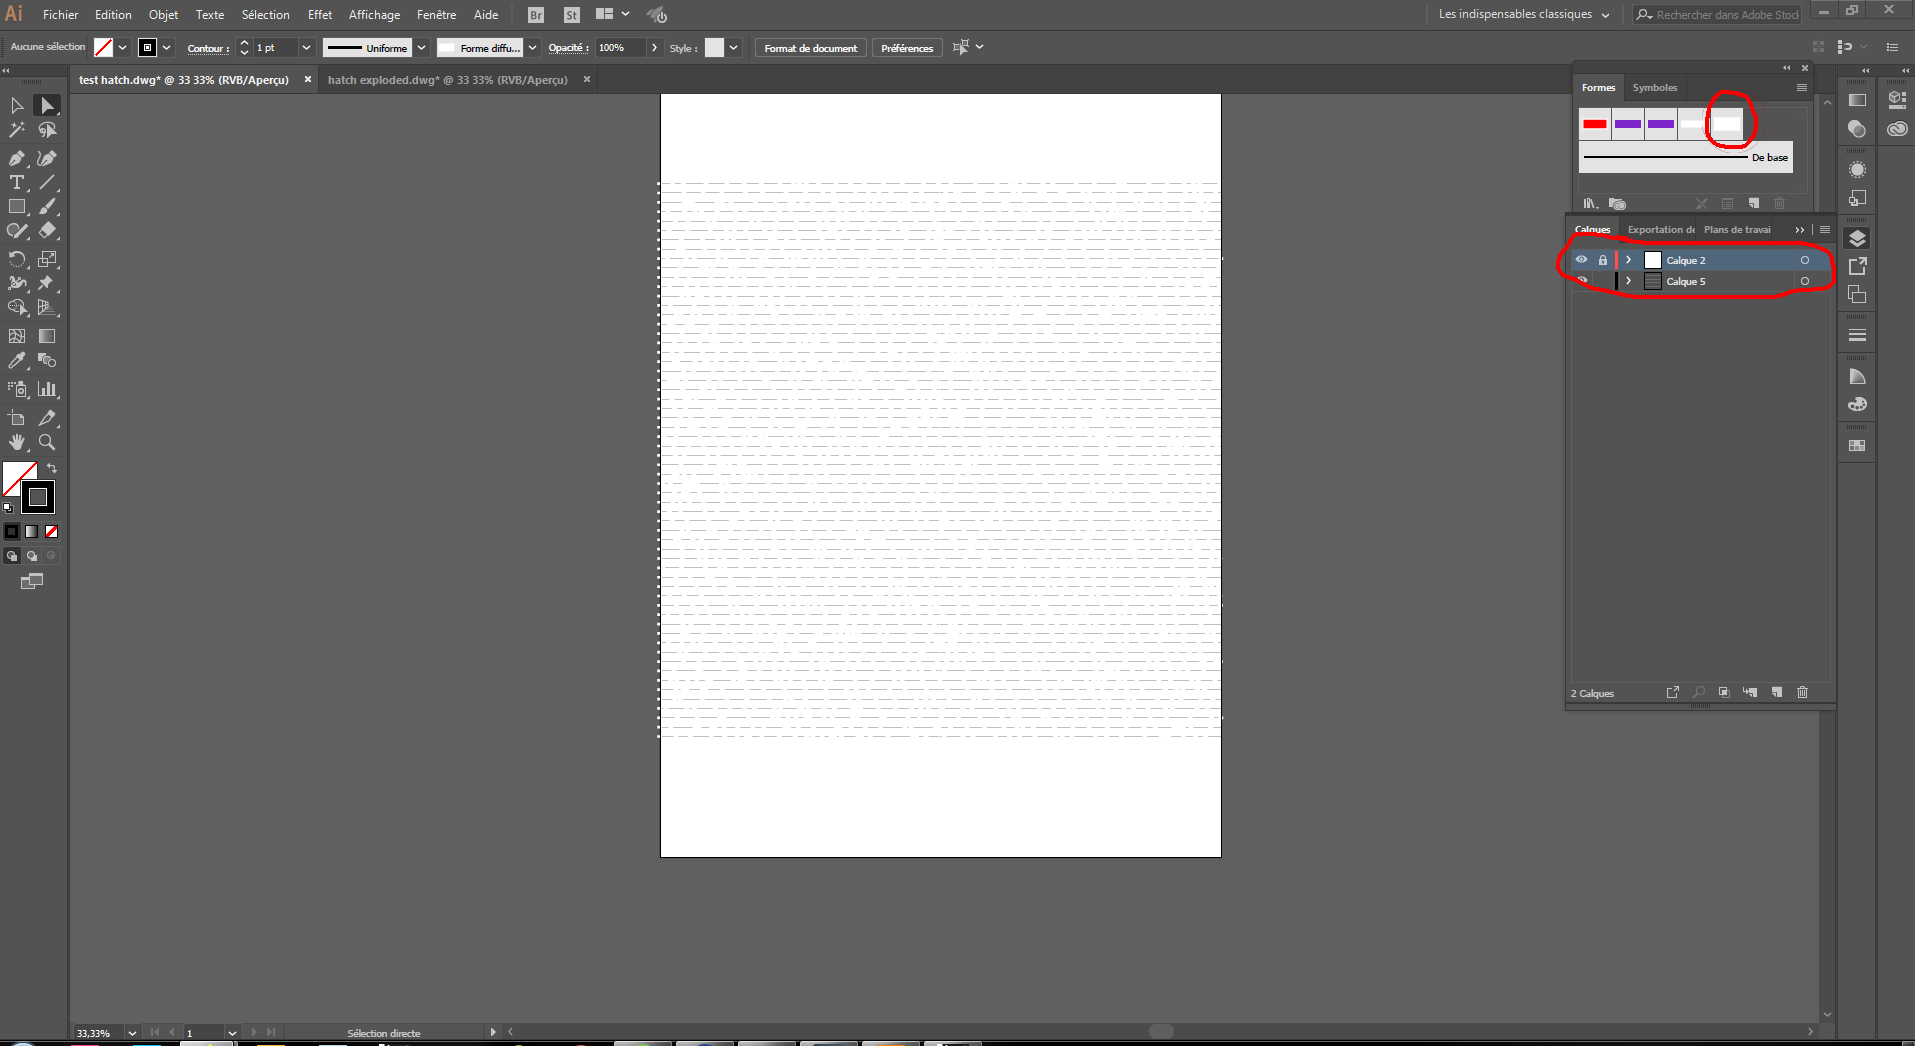The width and height of the screenshot is (1915, 1046).
Task: Select the Hand tool
Action: click(16, 442)
